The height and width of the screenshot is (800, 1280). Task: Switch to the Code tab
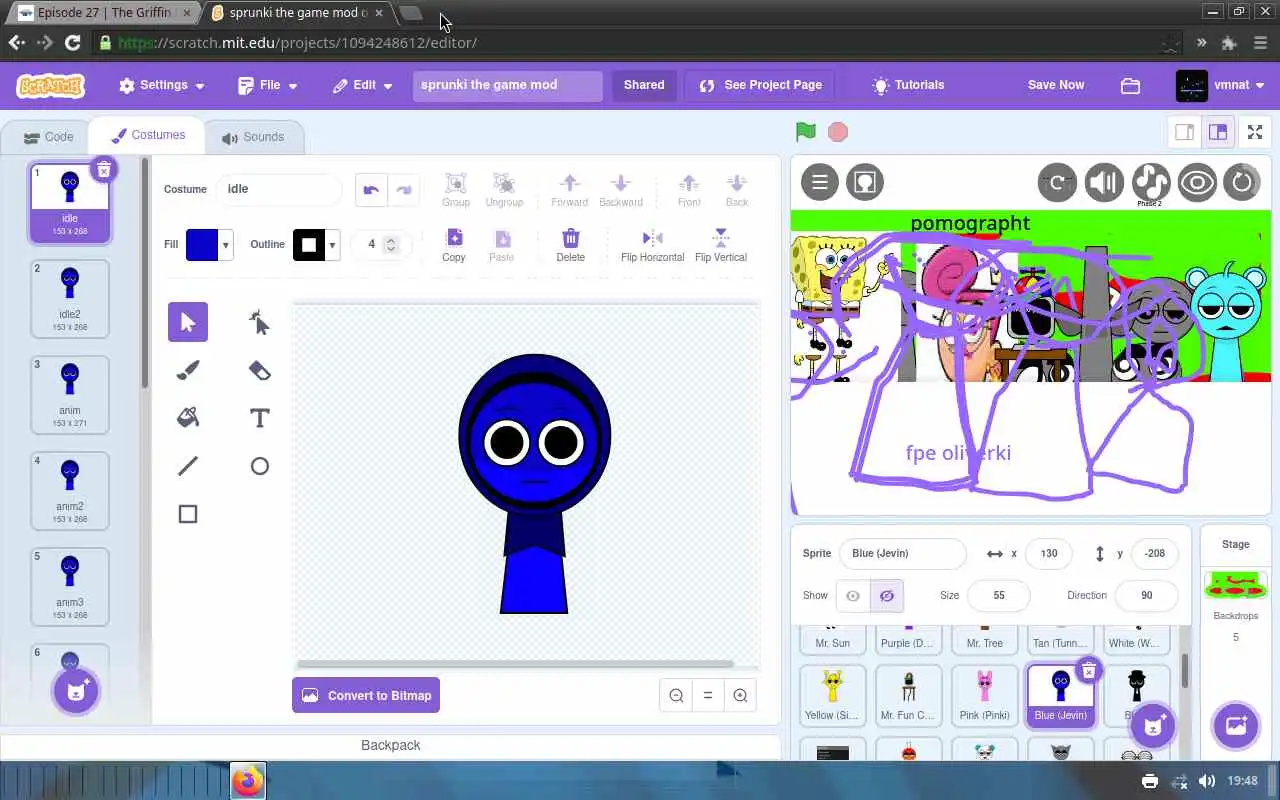48,137
